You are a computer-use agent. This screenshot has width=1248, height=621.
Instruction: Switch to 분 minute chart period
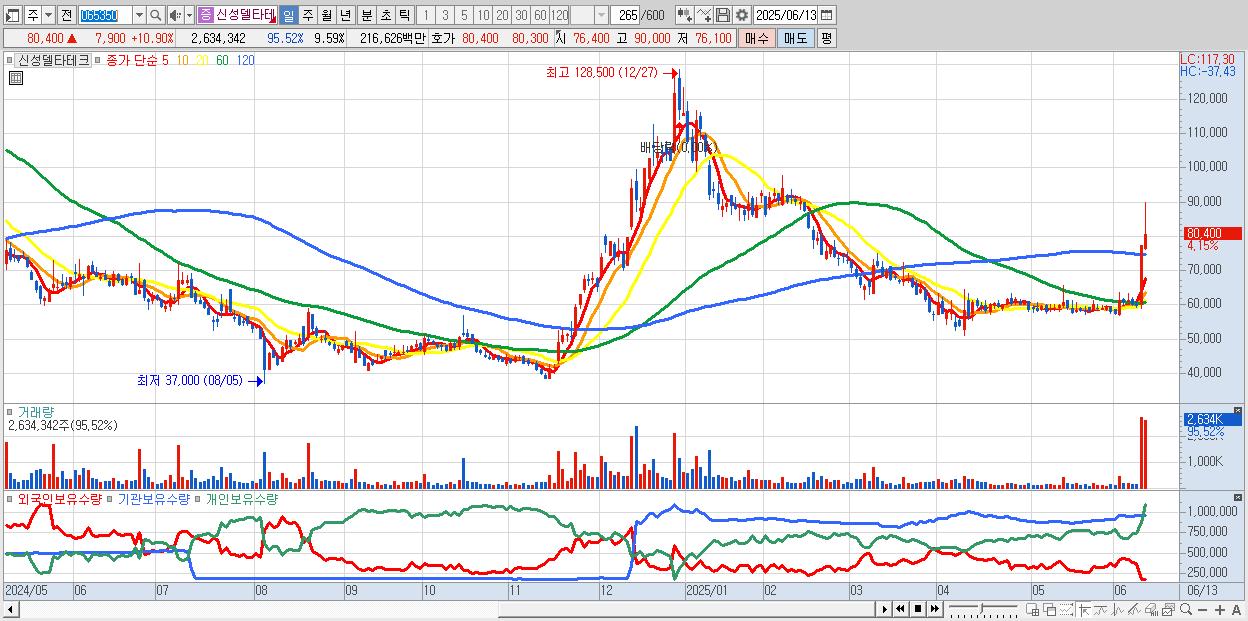click(366, 15)
